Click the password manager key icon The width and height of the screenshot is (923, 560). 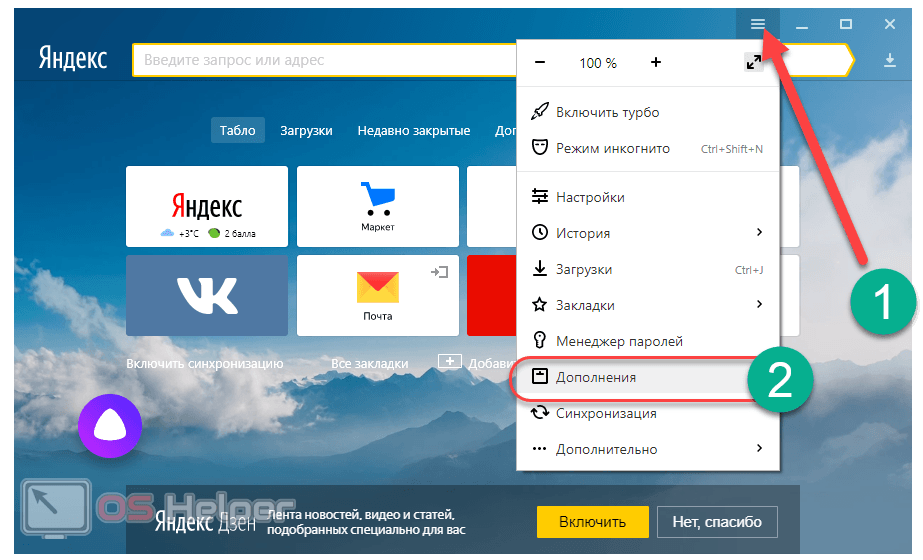tap(539, 340)
